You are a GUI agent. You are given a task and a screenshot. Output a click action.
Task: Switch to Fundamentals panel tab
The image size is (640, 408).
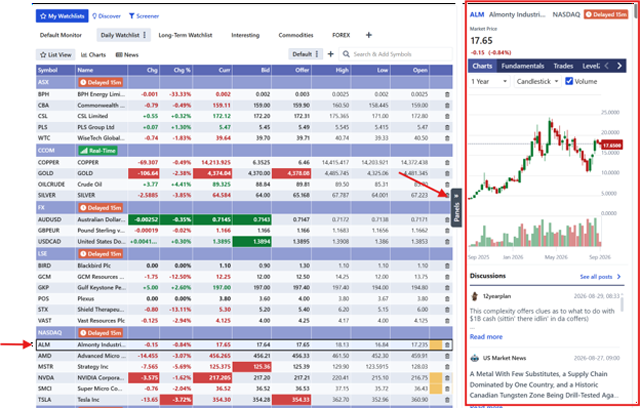click(523, 66)
